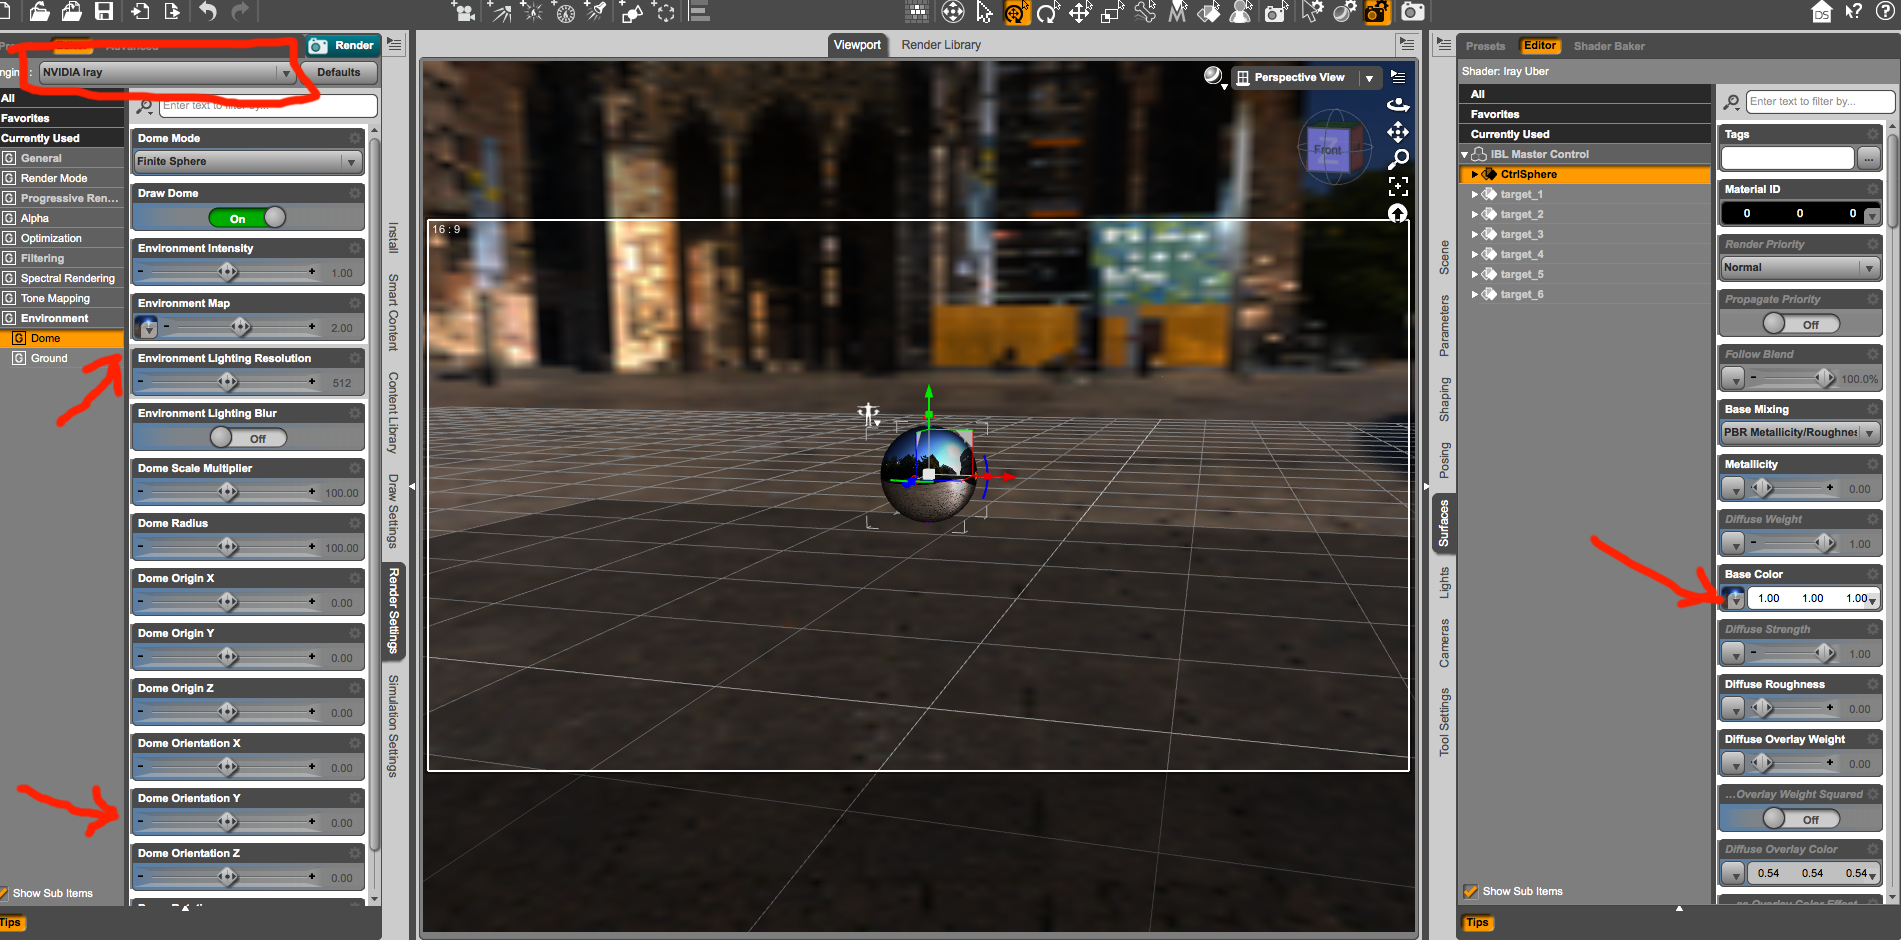Image resolution: width=1901 pixels, height=940 pixels.
Task: Open the draw style sphere menu
Action: pyautogui.click(x=1214, y=77)
